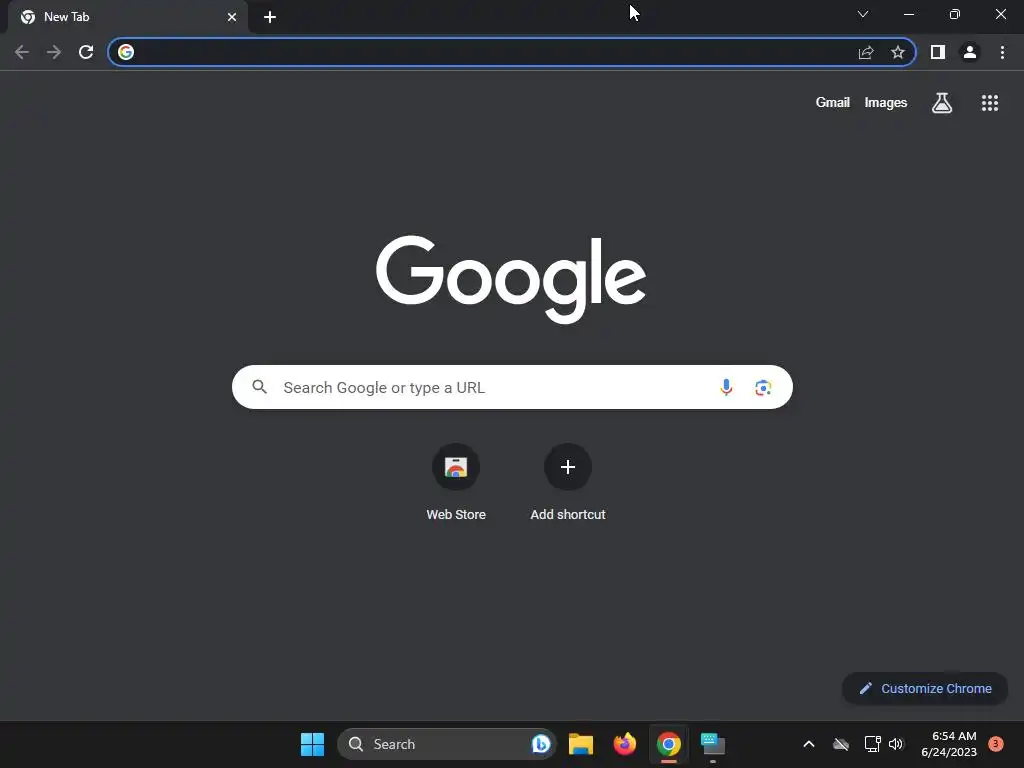1024x768 pixels.
Task: Open the notification center badge
Action: [995, 744]
